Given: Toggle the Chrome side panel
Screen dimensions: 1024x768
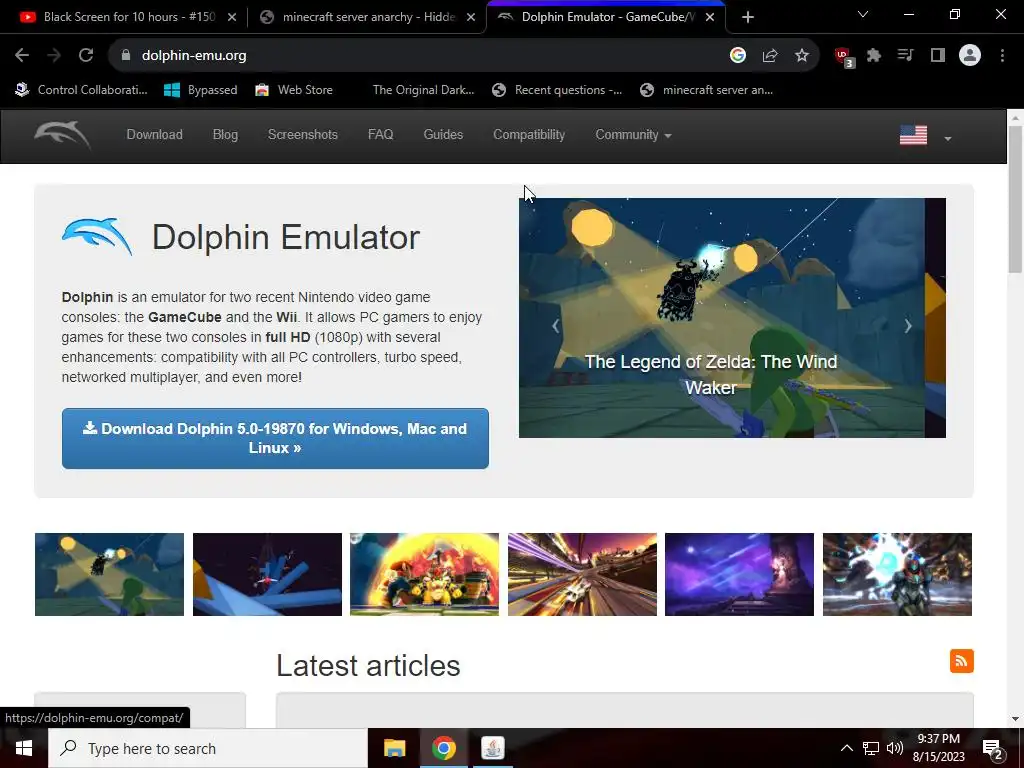Looking at the screenshot, I should 938,56.
